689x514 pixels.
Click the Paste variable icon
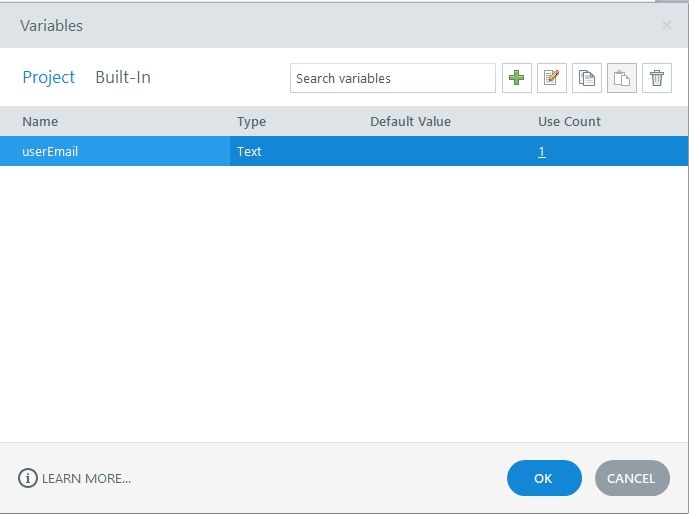pos(622,78)
